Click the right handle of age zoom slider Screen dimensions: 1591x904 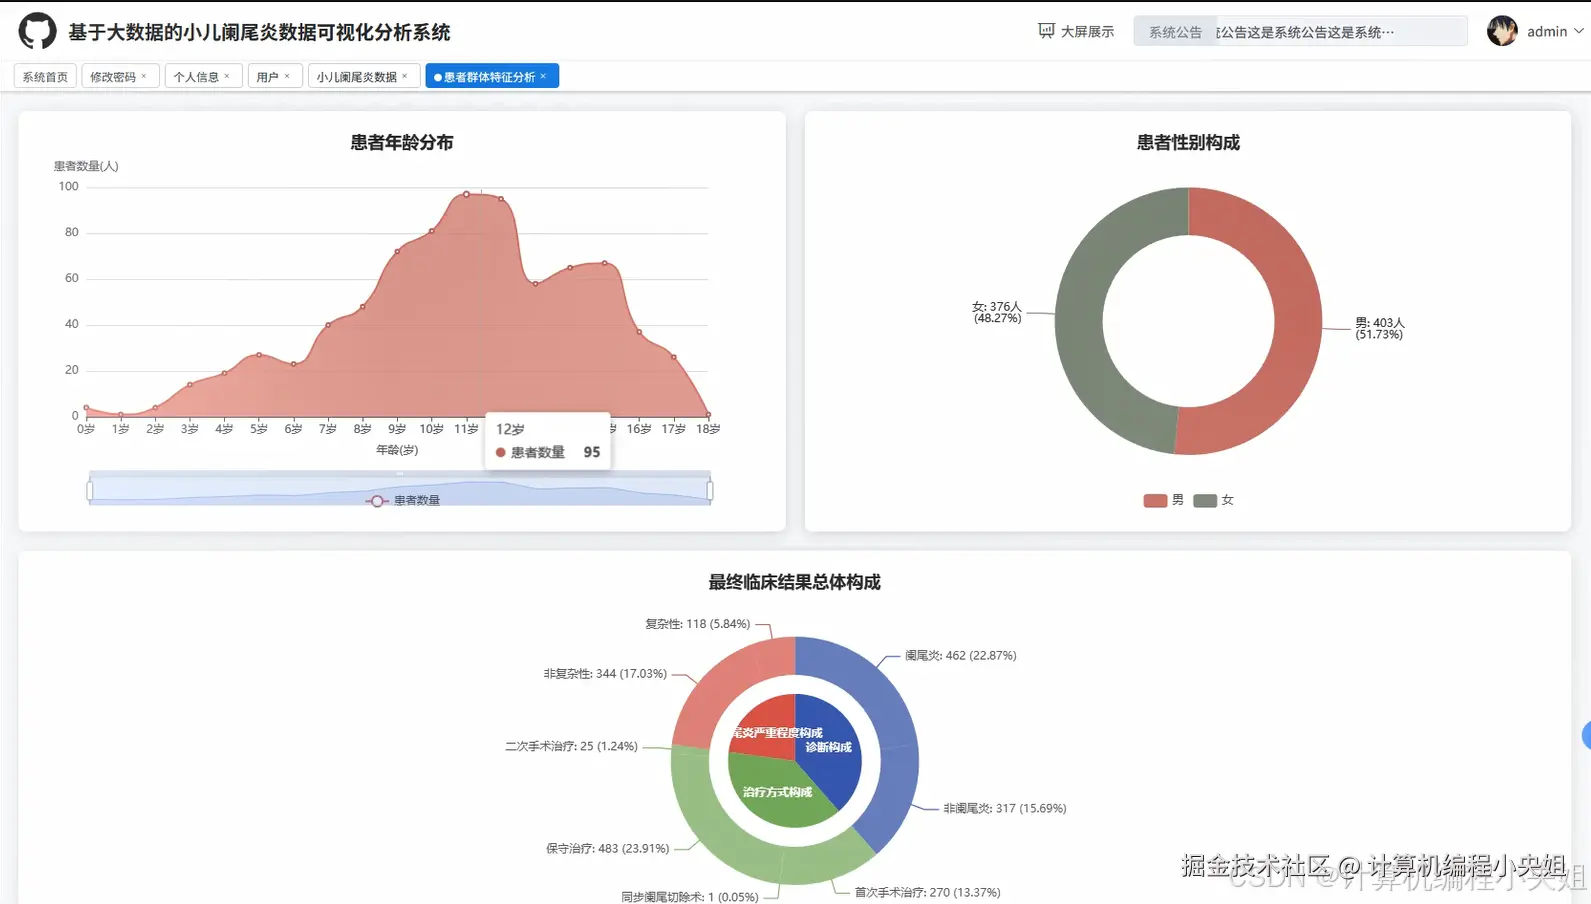[x=710, y=490]
